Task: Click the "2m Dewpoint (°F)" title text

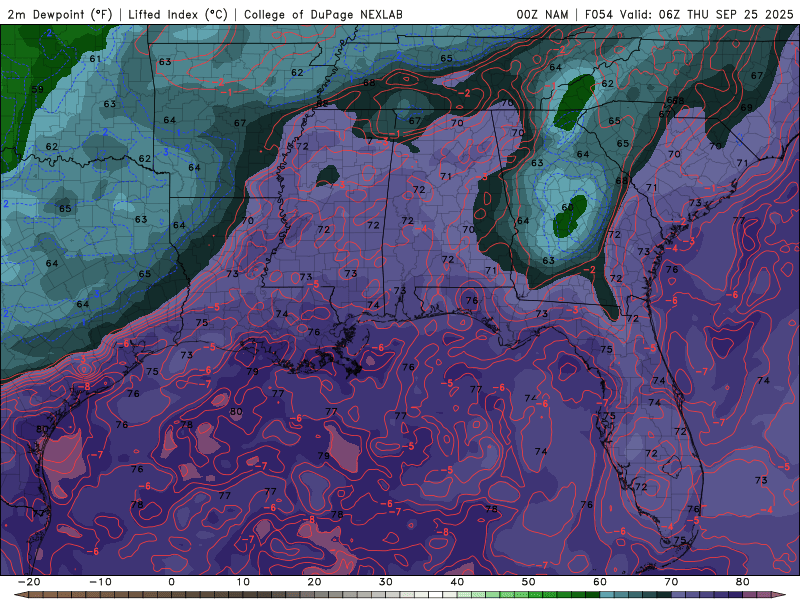Action: (x=60, y=14)
